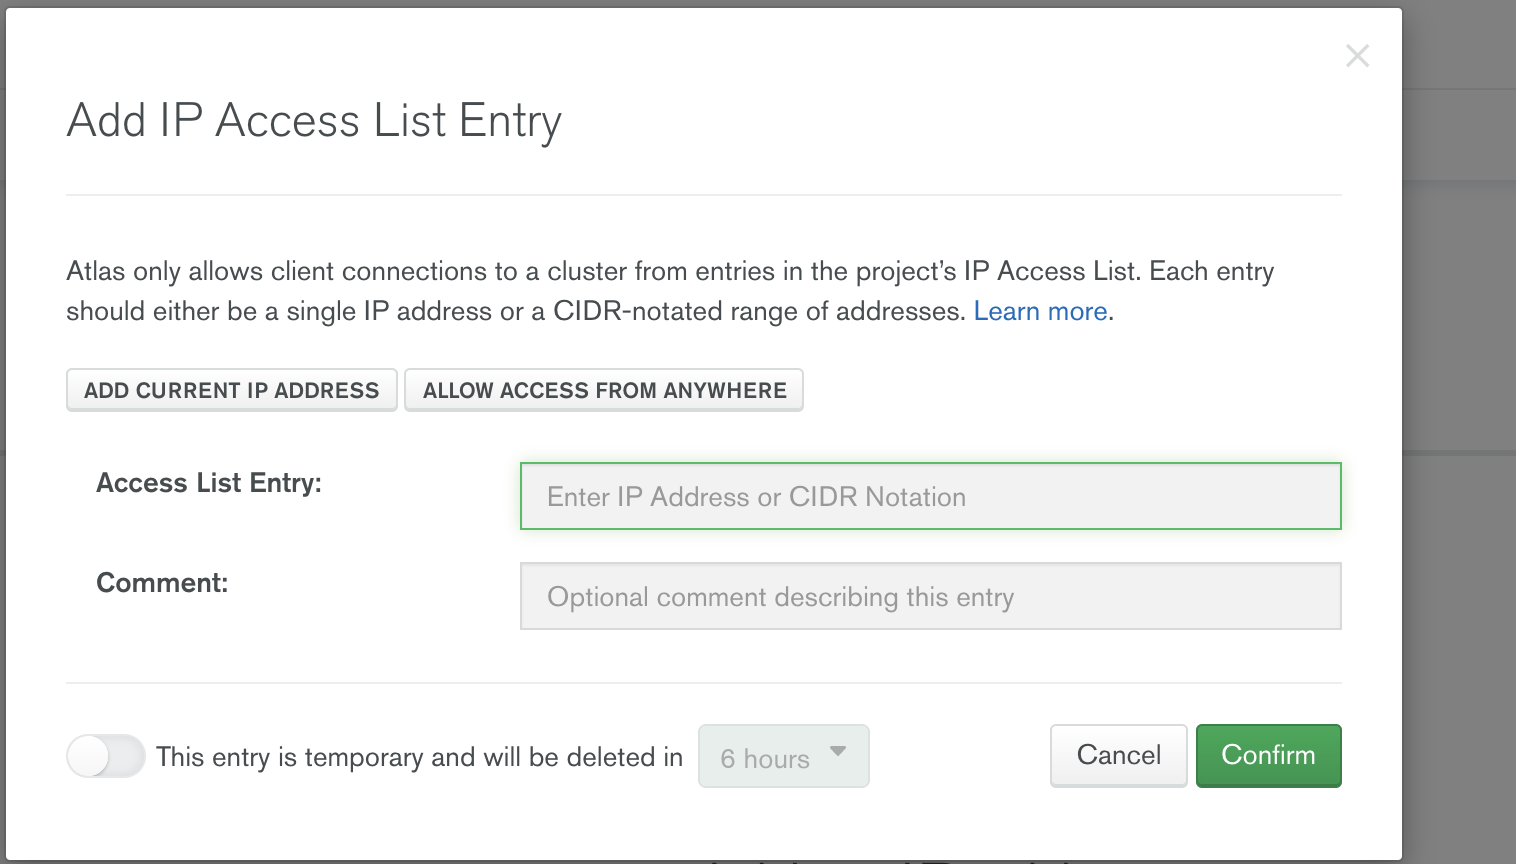Click the ADD CURRENT IP ADDRESS button
The height and width of the screenshot is (864, 1516).
pyautogui.click(x=232, y=390)
